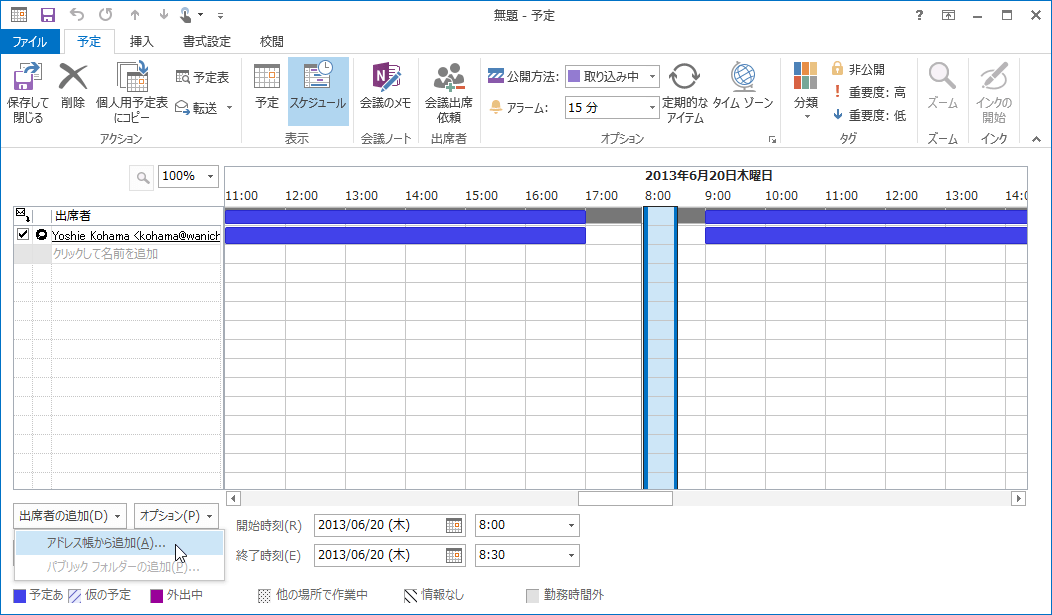The width and height of the screenshot is (1052, 615).
Task: Click the blue Busy (予定あり) legend swatch
Action: point(20,596)
